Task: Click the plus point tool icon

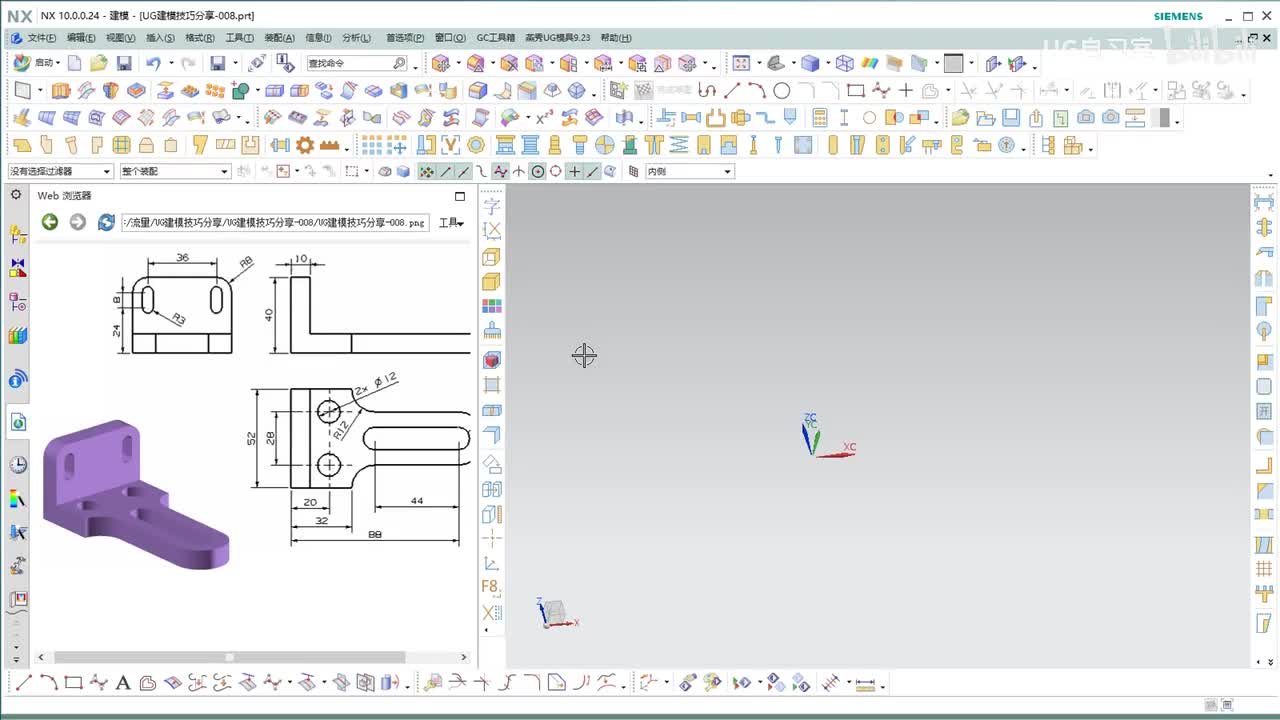Action: tap(905, 91)
